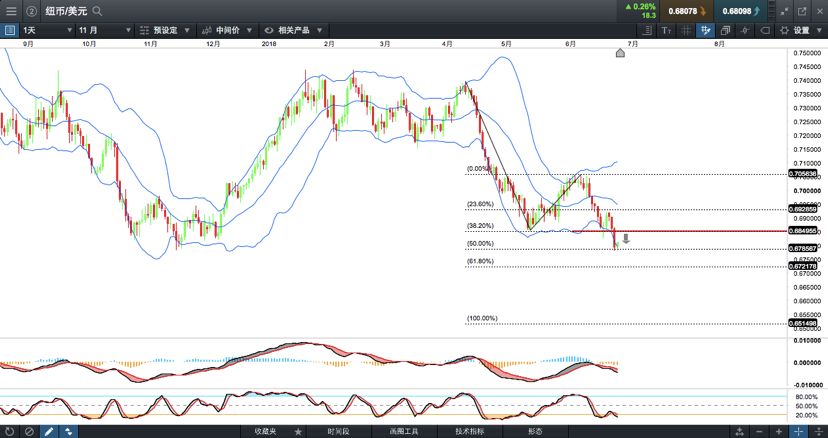Click the (50.00%) Fibonacci level label
This screenshot has height=438, width=828.
tap(480, 244)
